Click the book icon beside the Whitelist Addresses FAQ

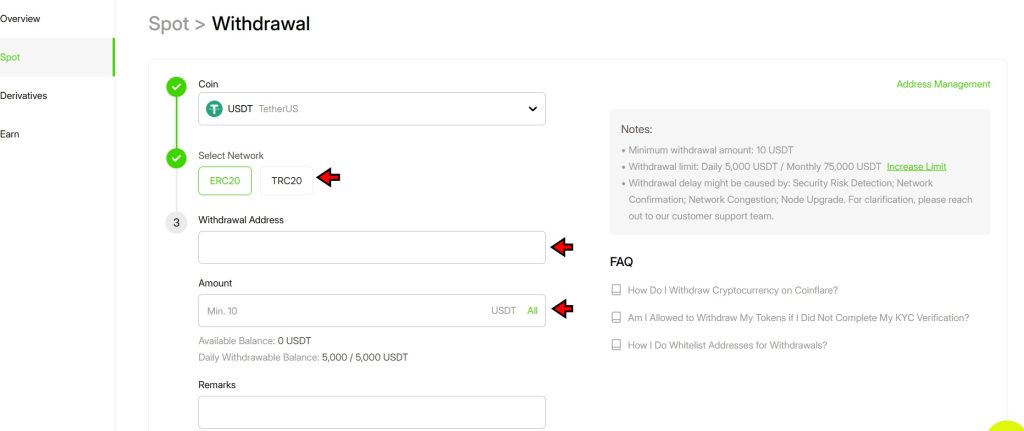coord(616,345)
